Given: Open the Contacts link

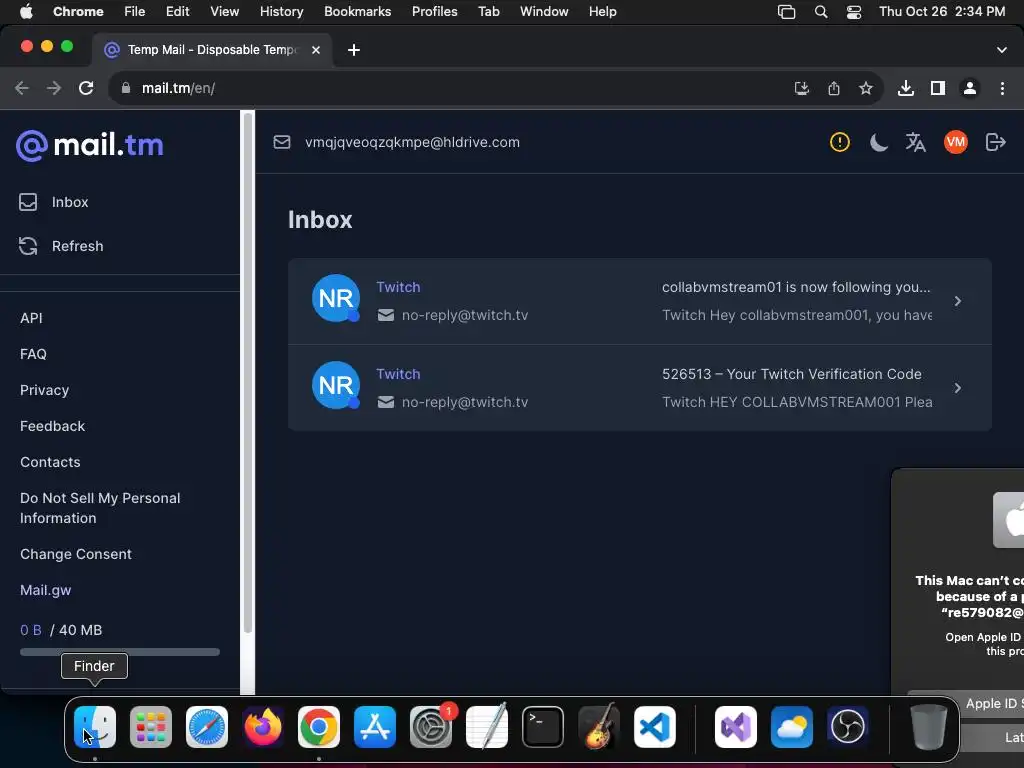Looking at the screenshot, I should pos(50,462).
